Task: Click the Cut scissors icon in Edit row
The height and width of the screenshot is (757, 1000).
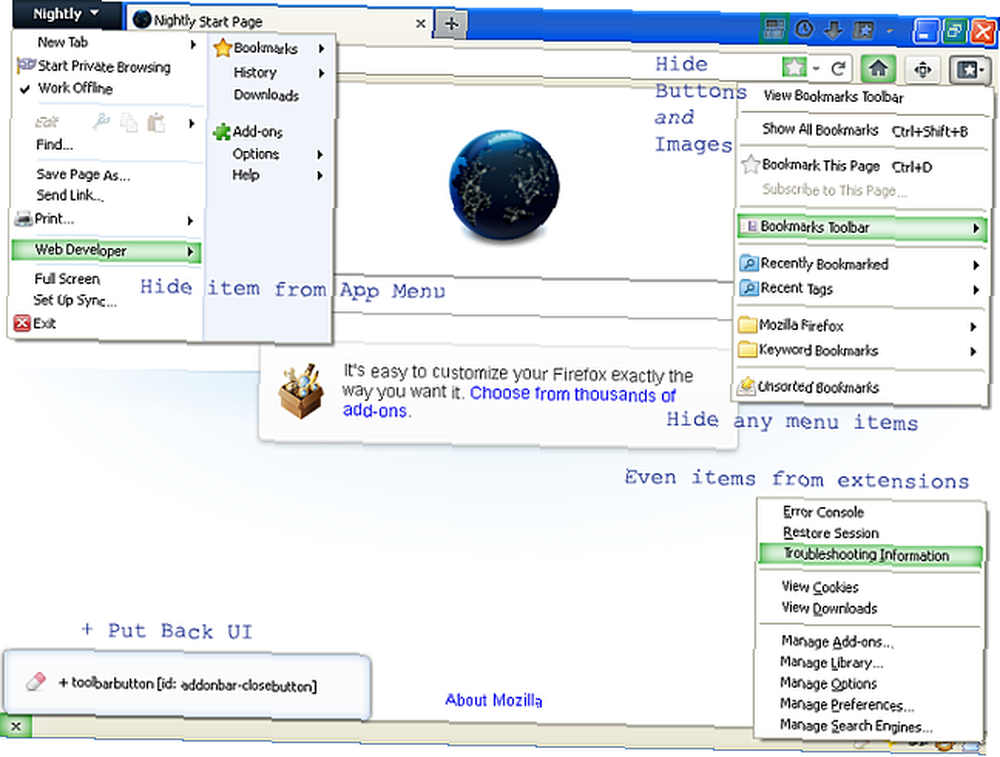Action: tap(101, 121)
